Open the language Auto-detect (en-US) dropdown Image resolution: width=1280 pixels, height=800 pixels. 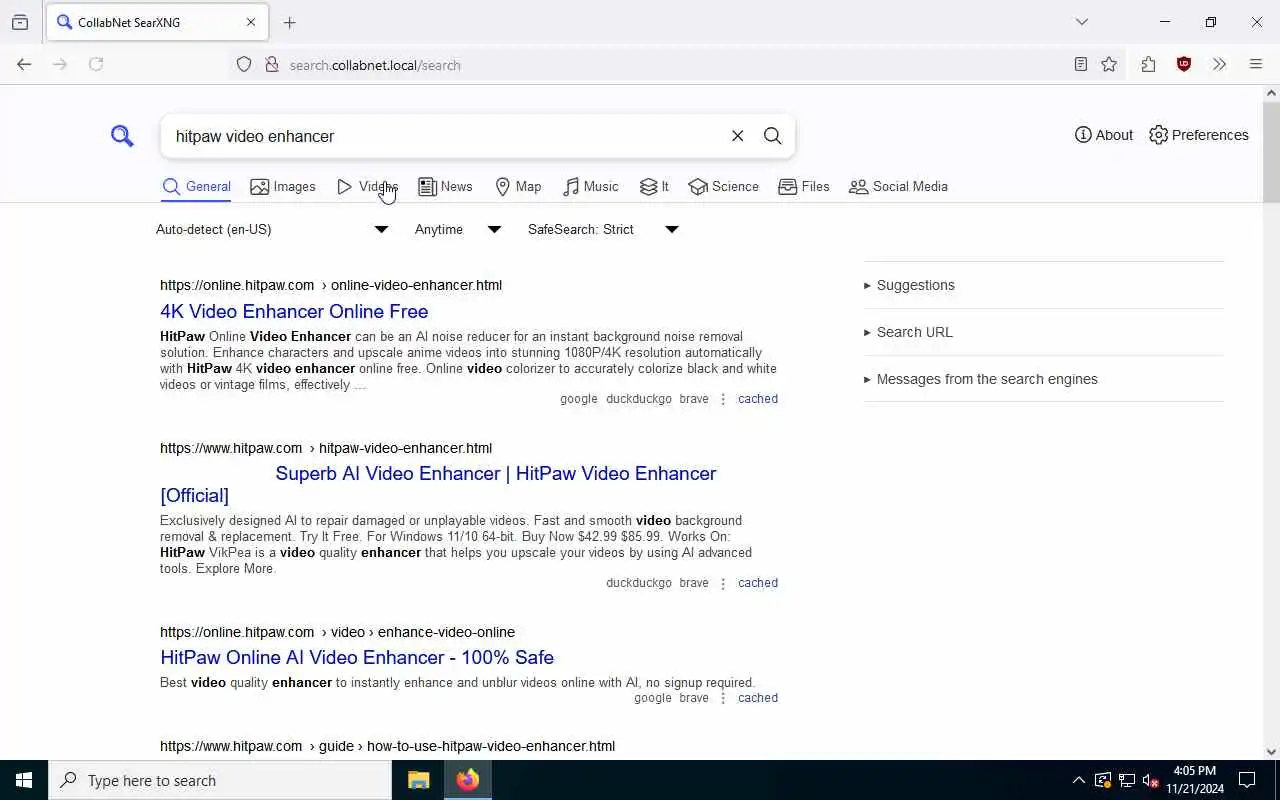pyautogui.click(x=271, y=229)
